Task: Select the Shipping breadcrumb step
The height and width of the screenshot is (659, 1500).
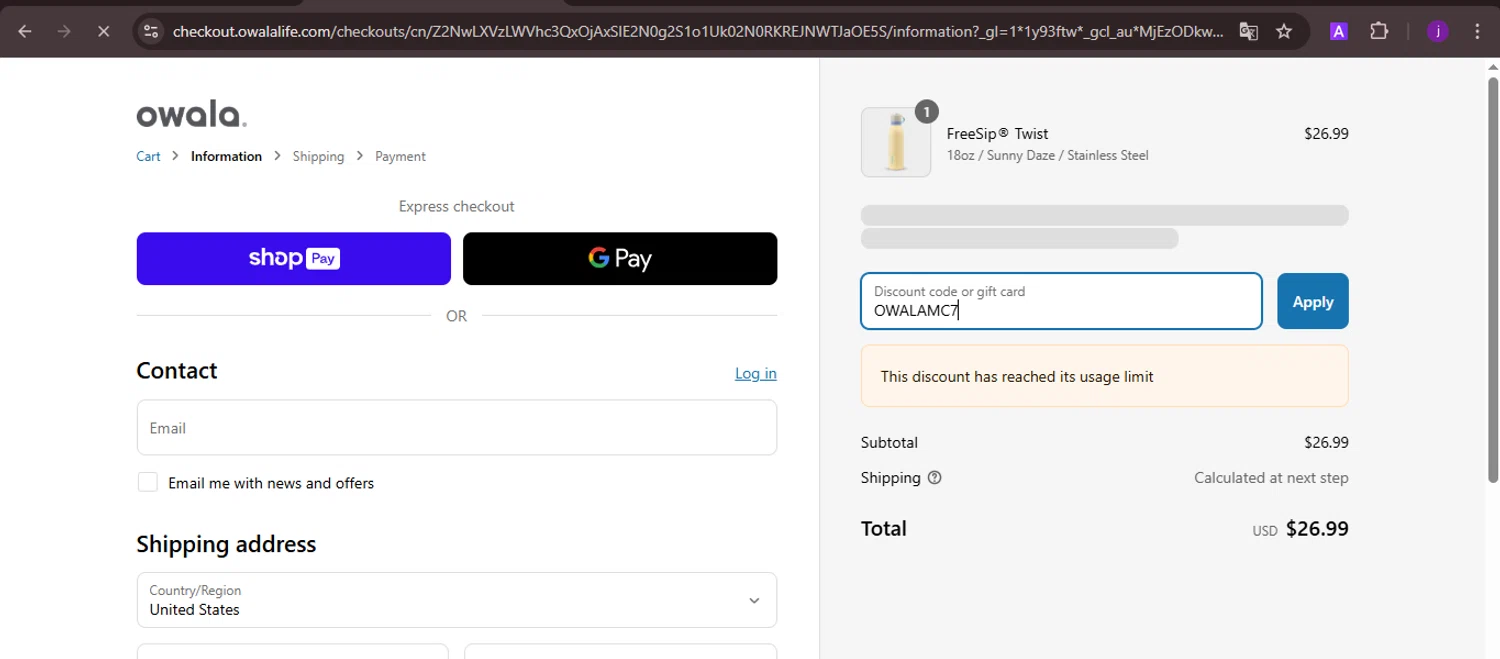Action: 318,156
